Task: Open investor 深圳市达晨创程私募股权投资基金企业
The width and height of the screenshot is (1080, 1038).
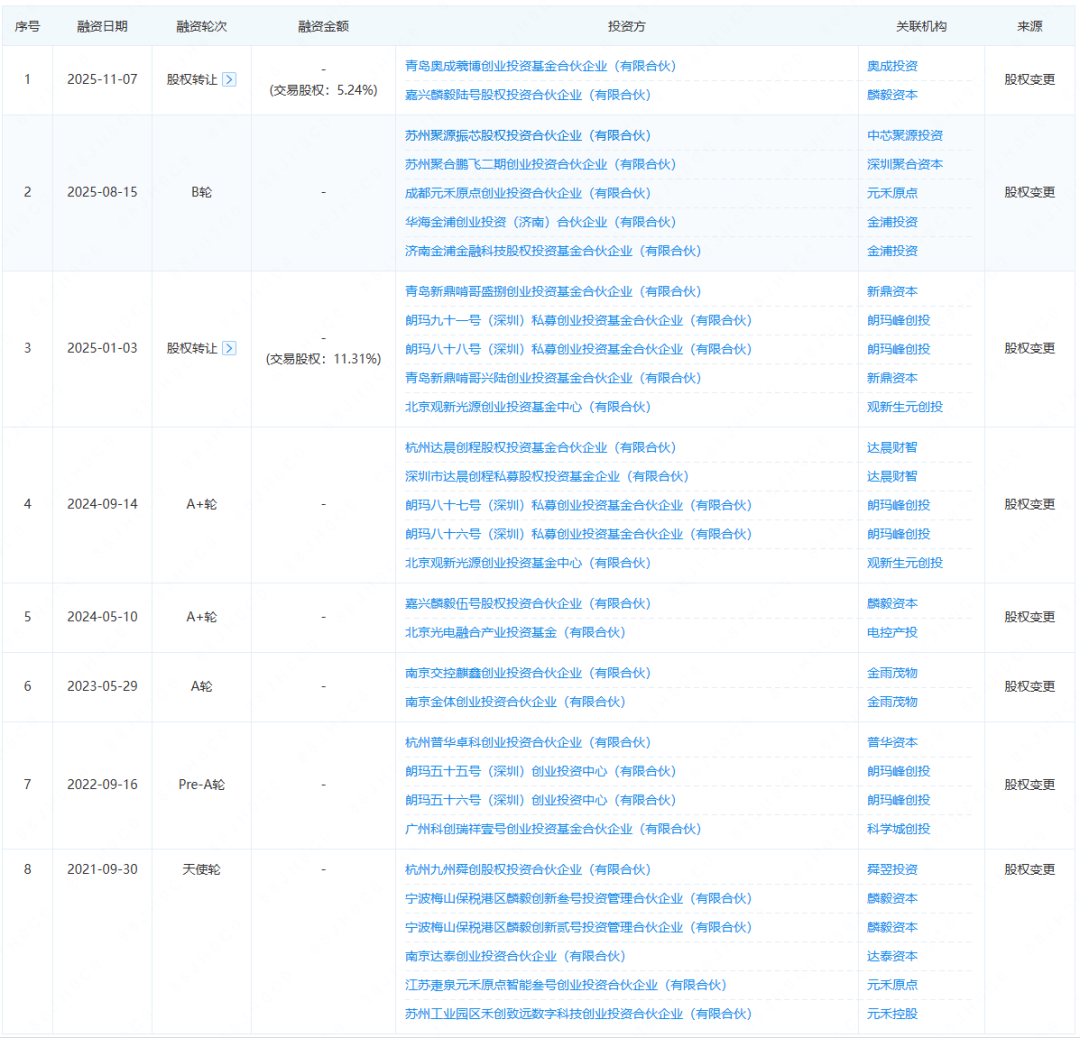Action: point(547,477)
